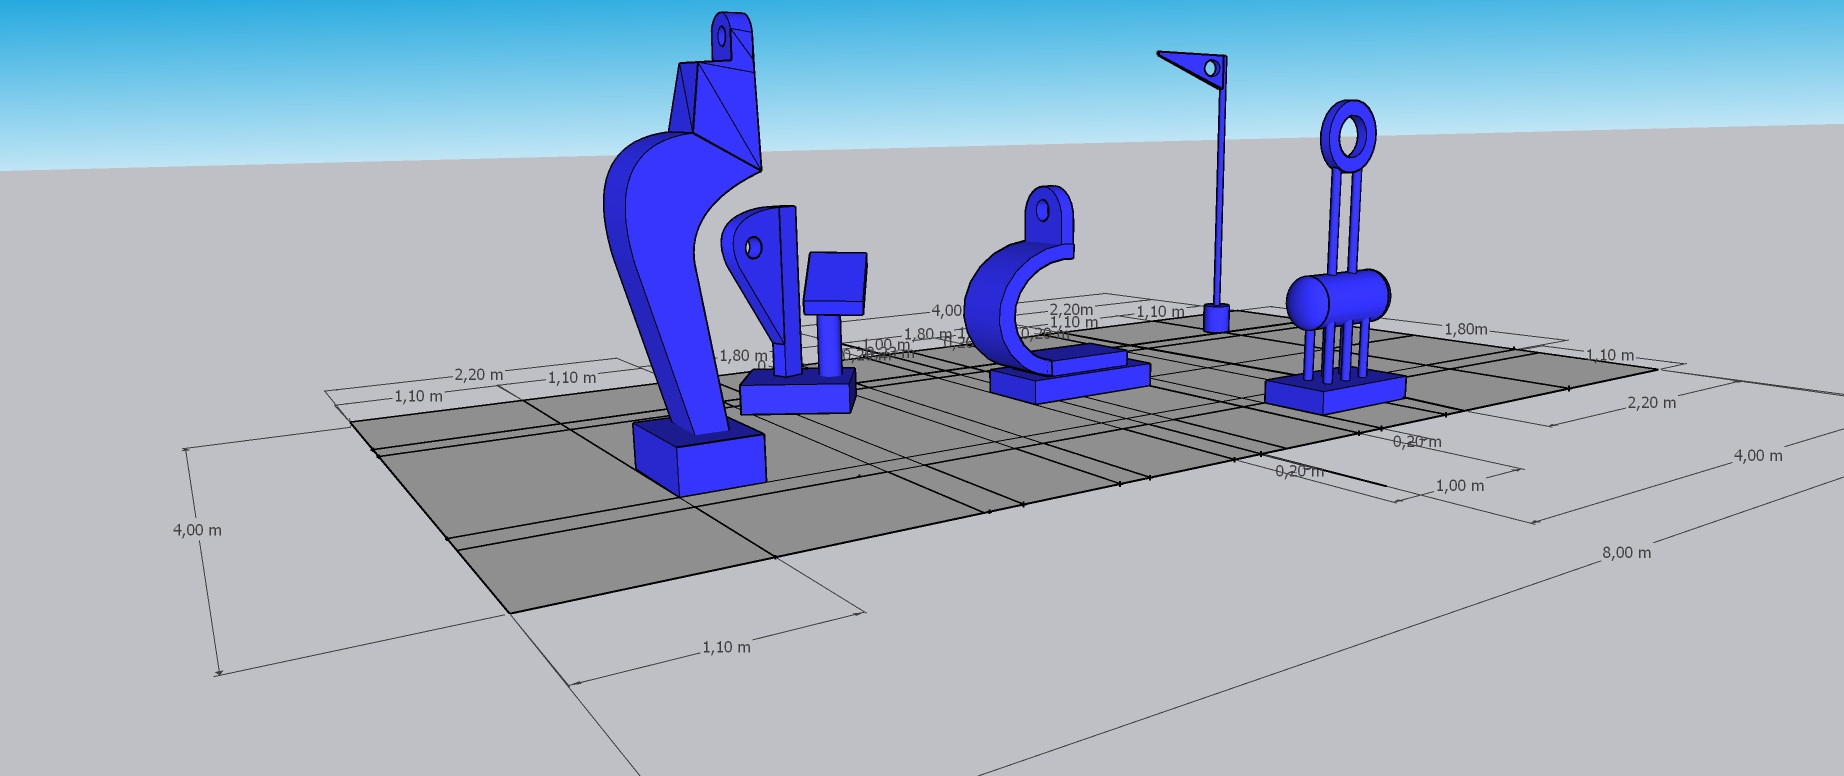Click the hole at top of tallest sculpture
Screen dimensions: 1844x776
(x=722, y=38)
